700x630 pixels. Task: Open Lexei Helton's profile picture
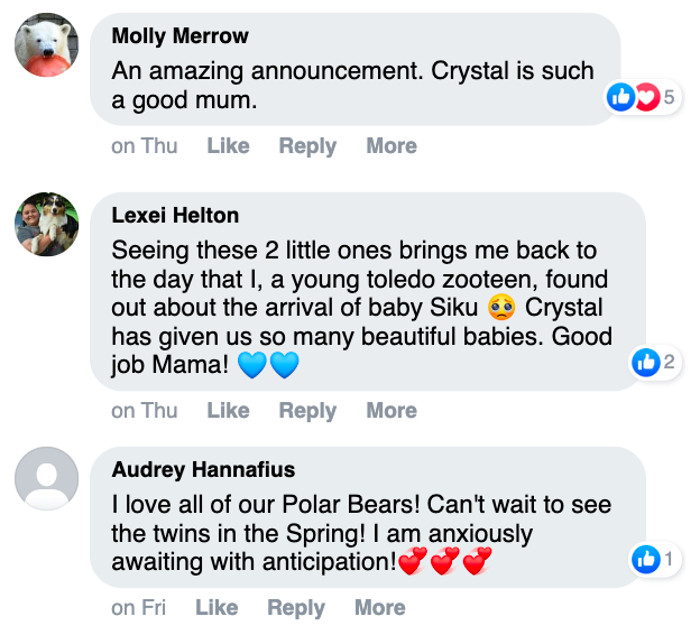(x=47, y=223)
